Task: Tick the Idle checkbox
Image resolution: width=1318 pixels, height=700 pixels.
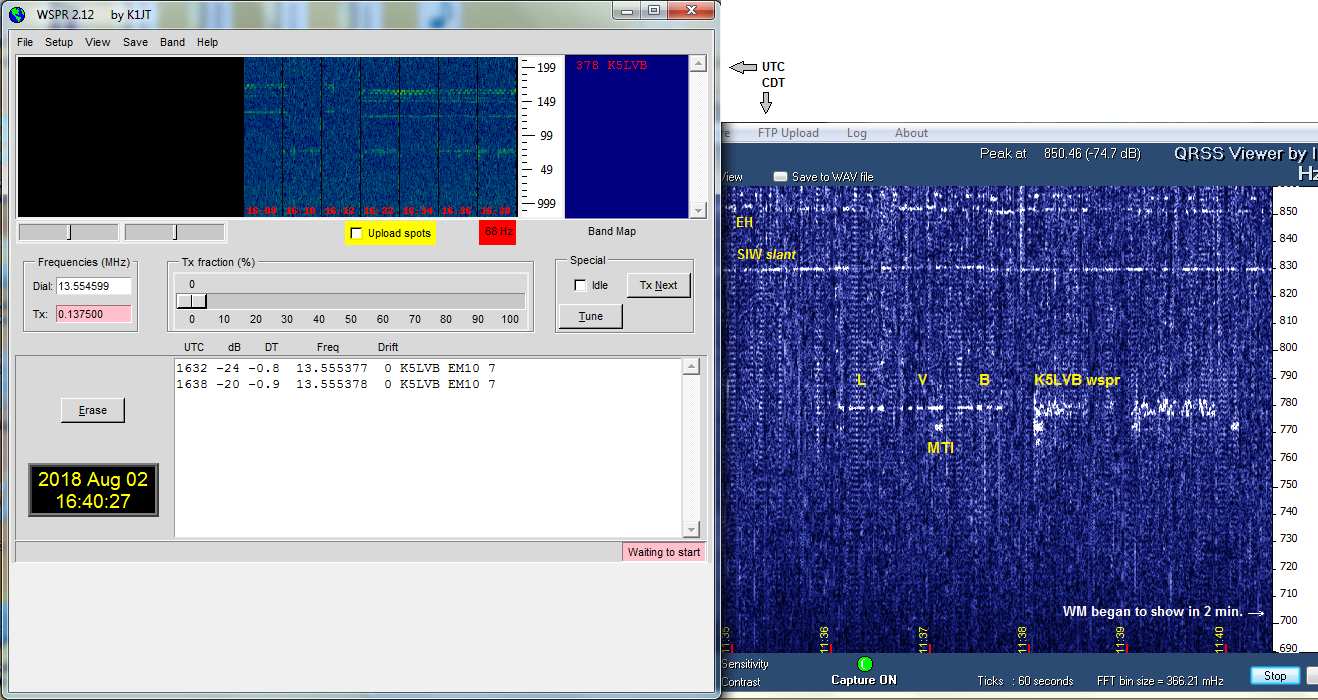Action: (x=580, y=285)
